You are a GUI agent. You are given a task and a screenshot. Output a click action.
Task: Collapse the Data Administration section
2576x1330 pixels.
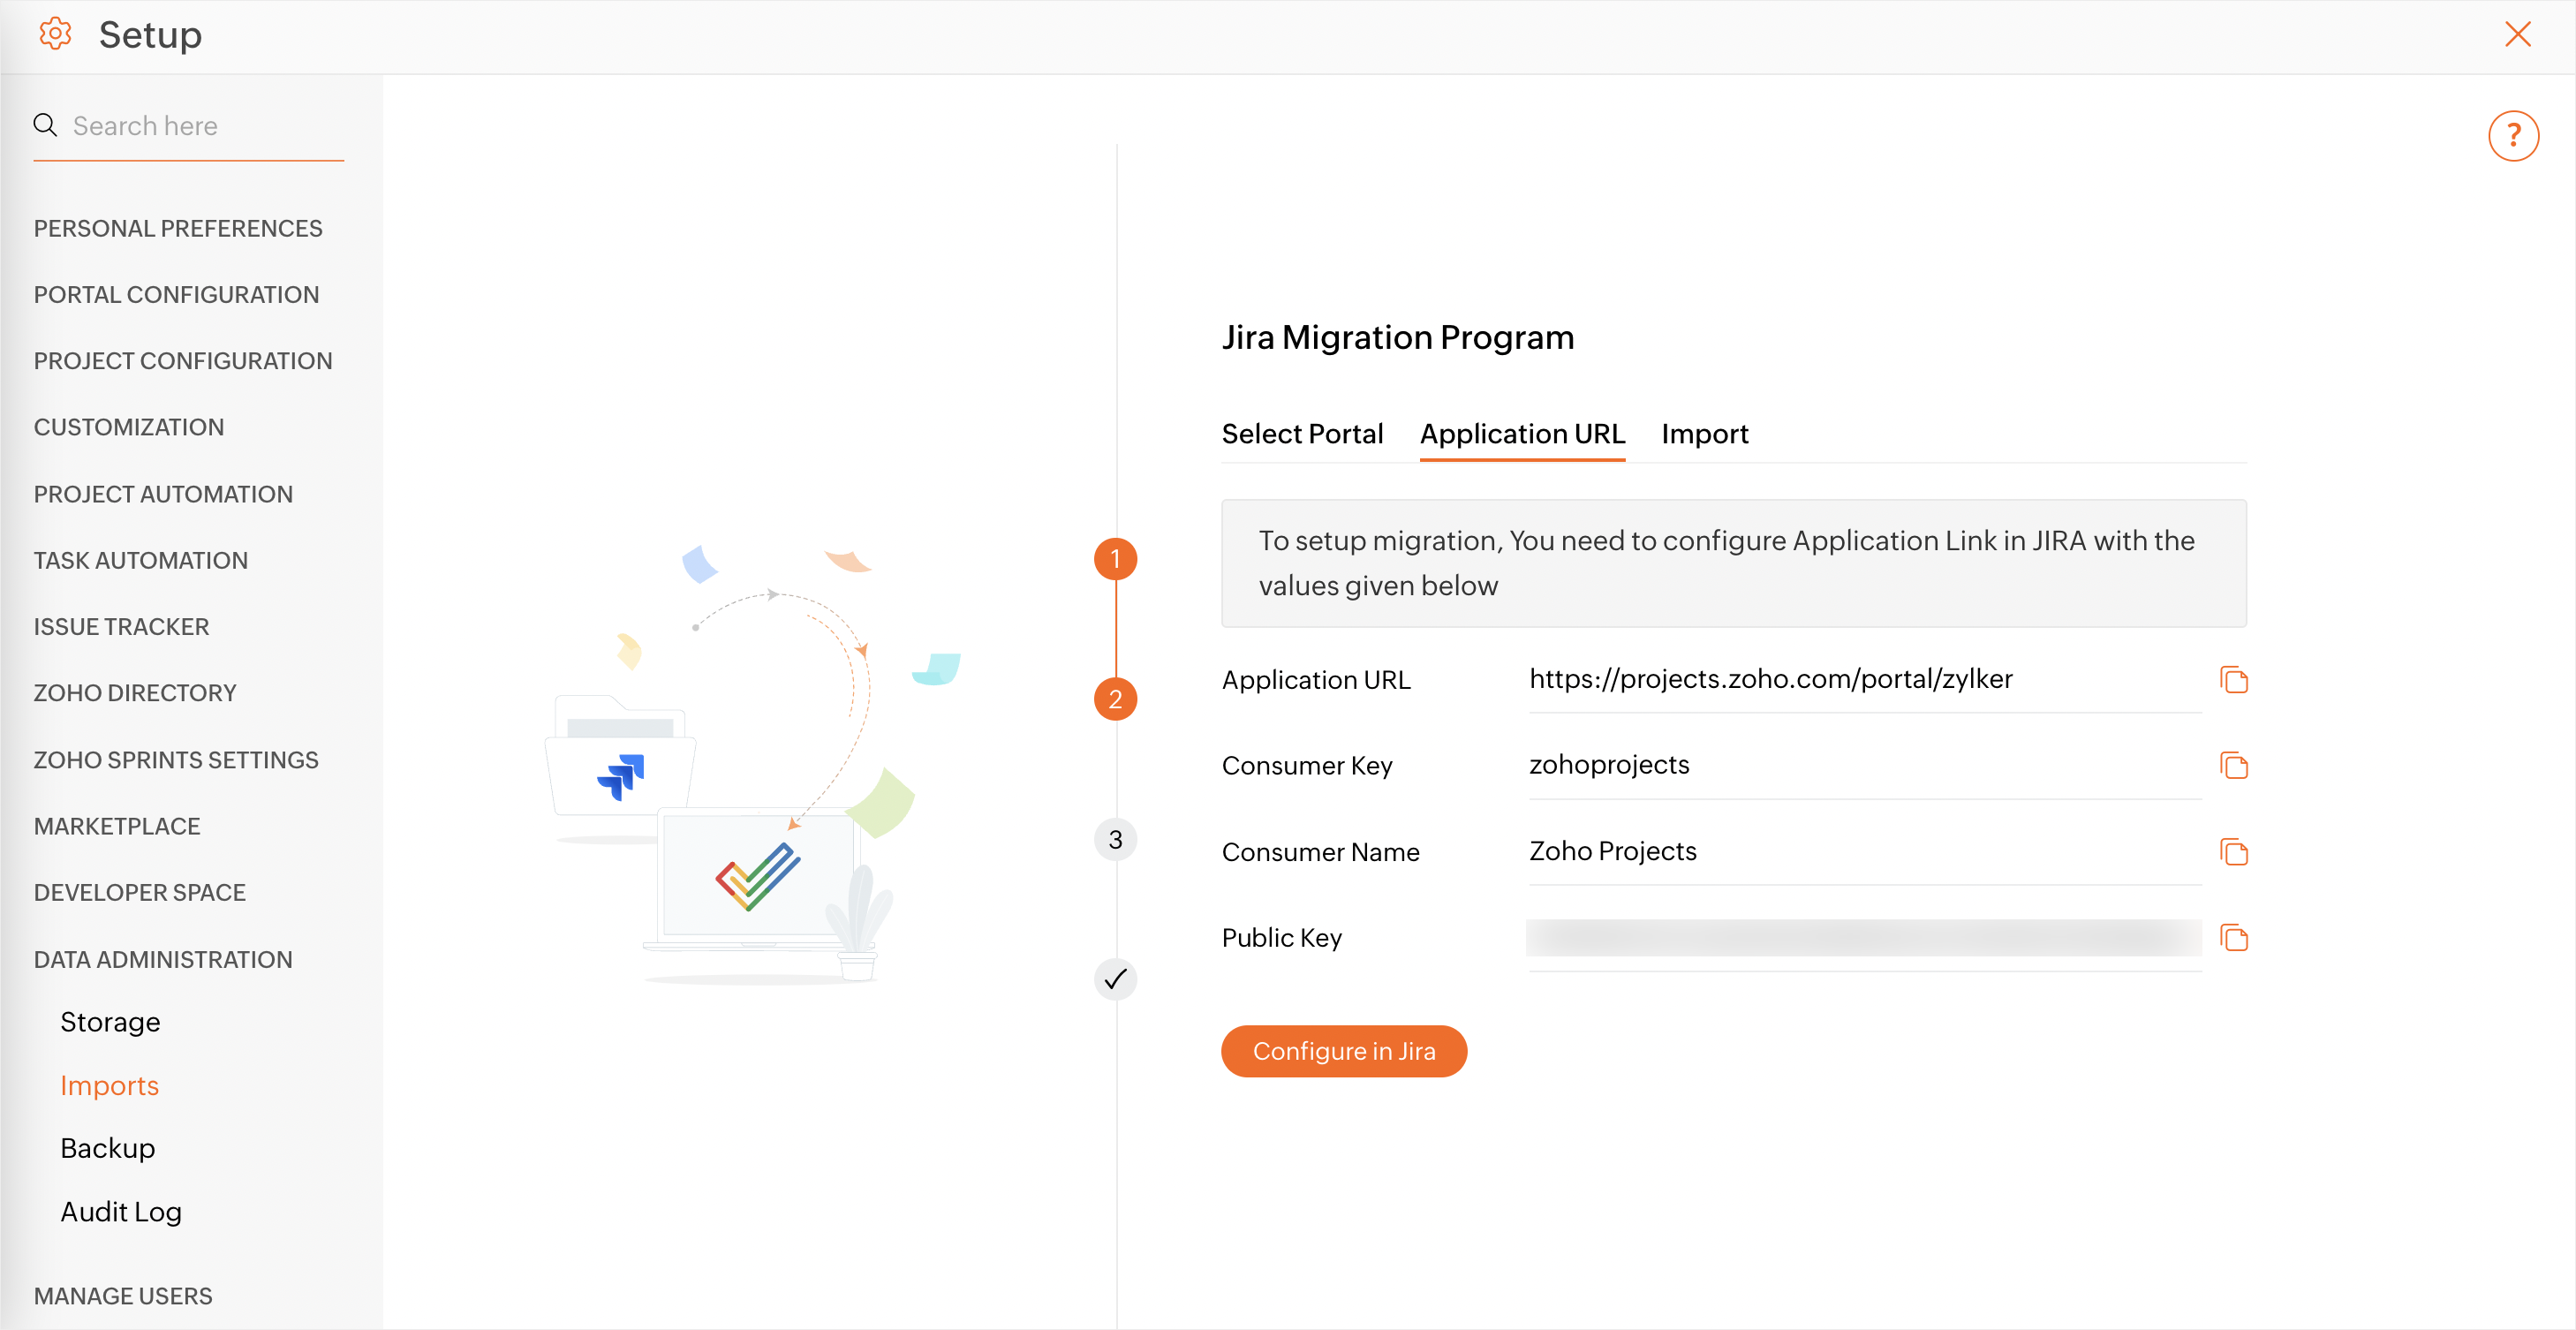tap(163, 959)
